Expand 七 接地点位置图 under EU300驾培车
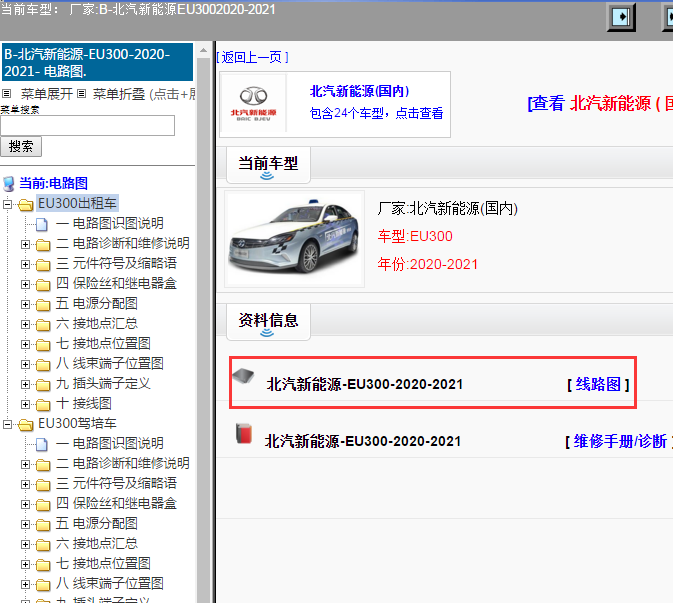673x603 pixels. pyautogui.click(x=25, y=564)
